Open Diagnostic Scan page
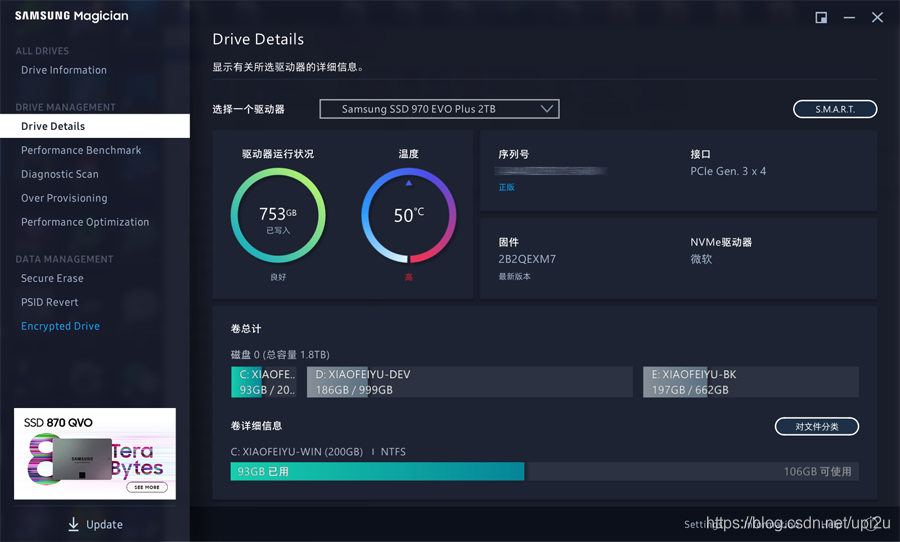The height and width of the screenshot is (542, 900). (60, 174)
